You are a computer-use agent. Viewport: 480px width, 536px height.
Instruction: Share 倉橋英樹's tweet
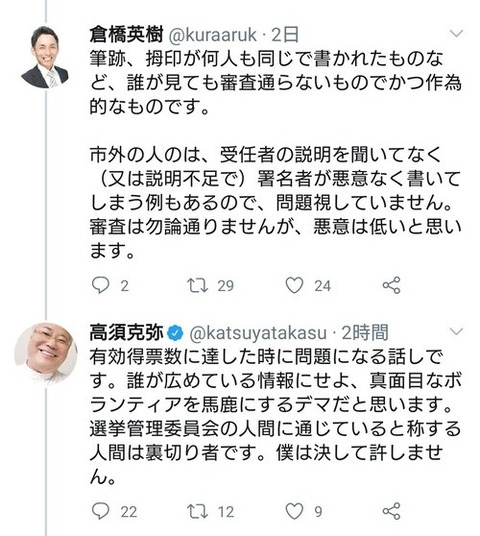click(391, 285)
